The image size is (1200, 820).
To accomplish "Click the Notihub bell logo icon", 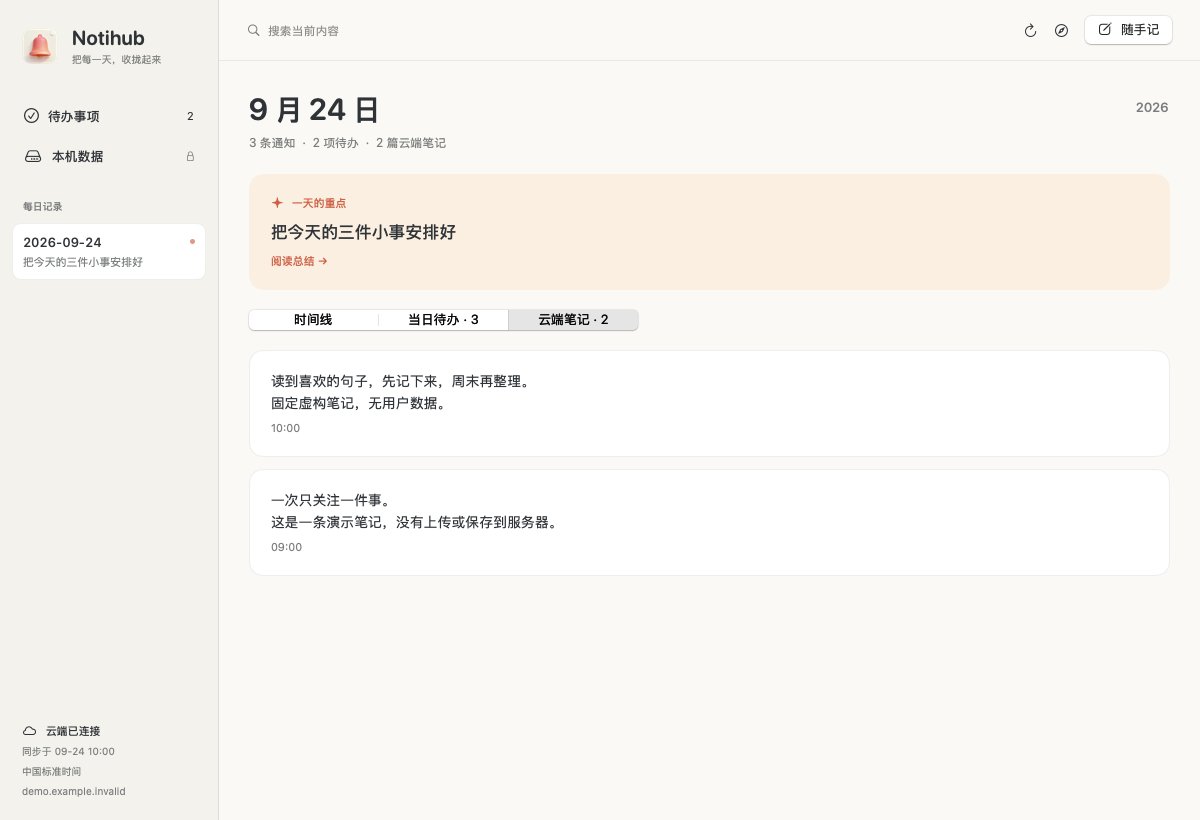I will click(x=40, y=46).
